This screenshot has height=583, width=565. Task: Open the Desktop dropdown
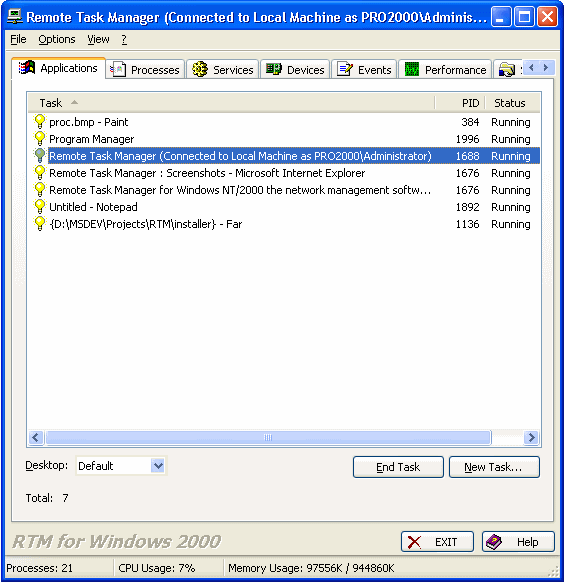click(158, 466)
